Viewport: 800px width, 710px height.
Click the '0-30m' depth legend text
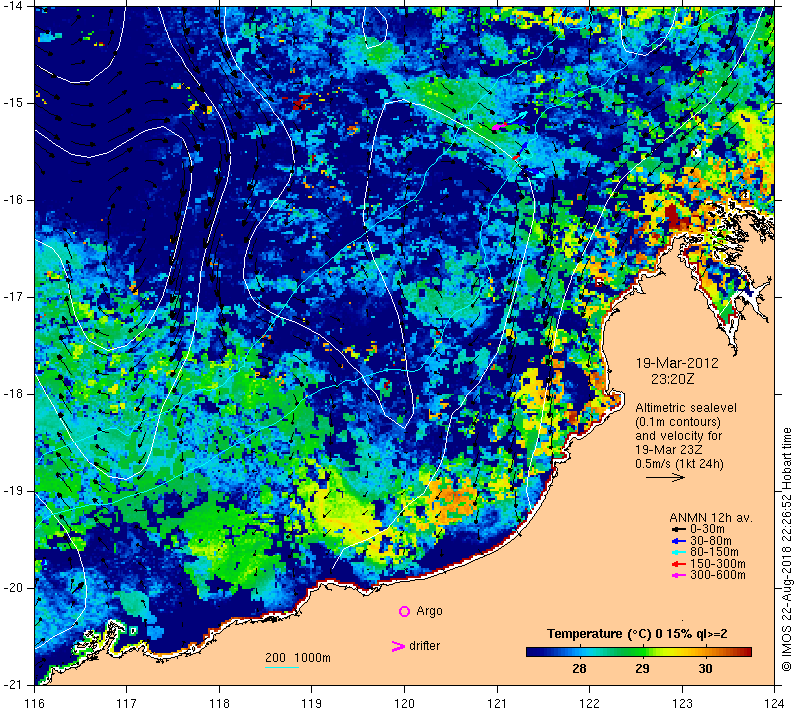(707, 529)
